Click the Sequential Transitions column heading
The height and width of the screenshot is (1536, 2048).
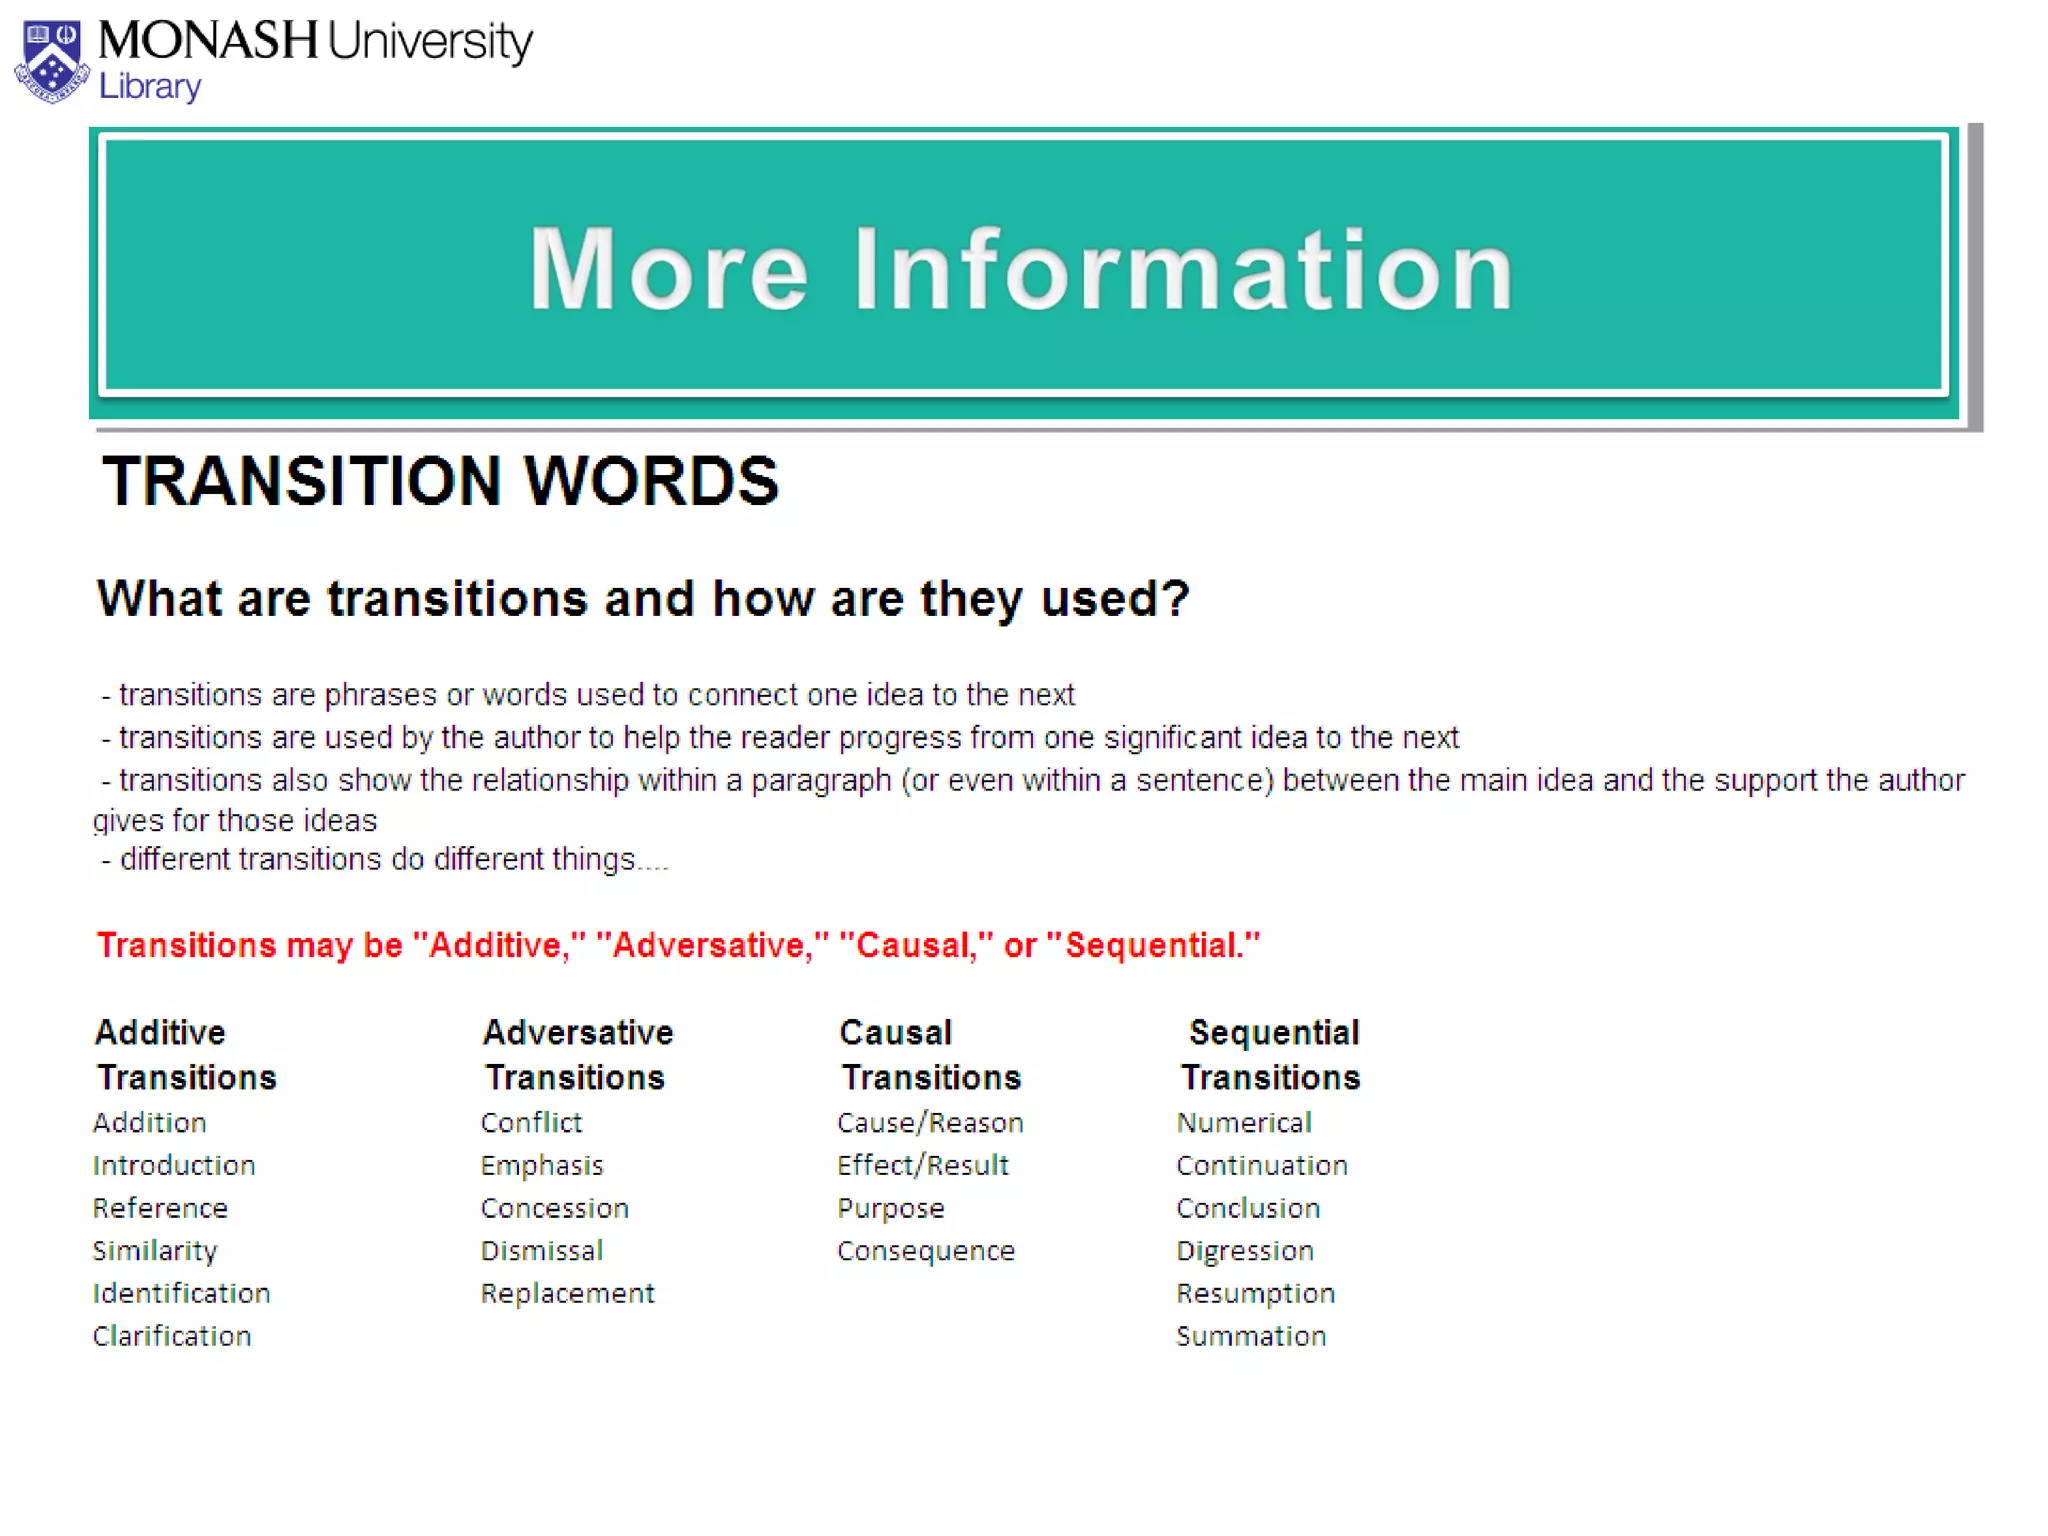(1271, 1055)
